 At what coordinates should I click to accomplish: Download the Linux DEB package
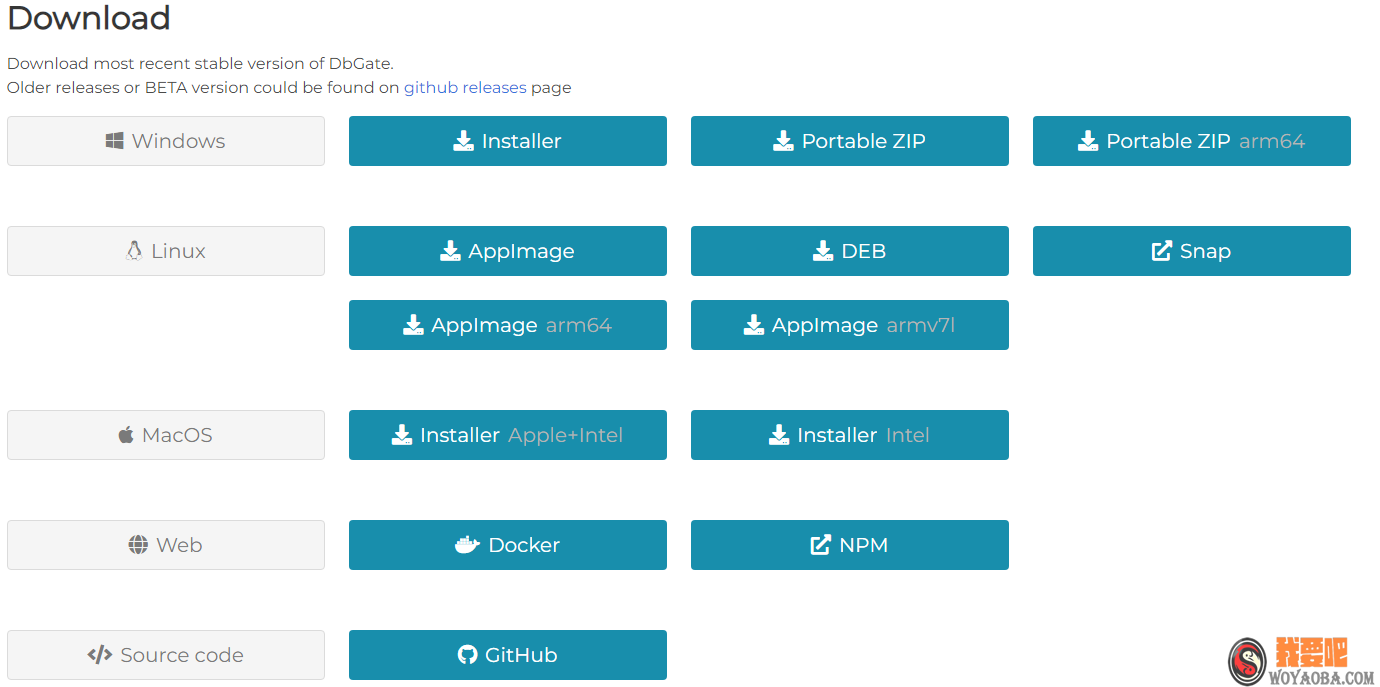coord(849,251)
